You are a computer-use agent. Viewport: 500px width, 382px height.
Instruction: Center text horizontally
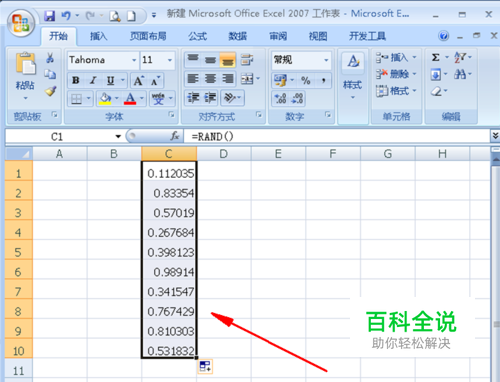(x=210, y=79)
